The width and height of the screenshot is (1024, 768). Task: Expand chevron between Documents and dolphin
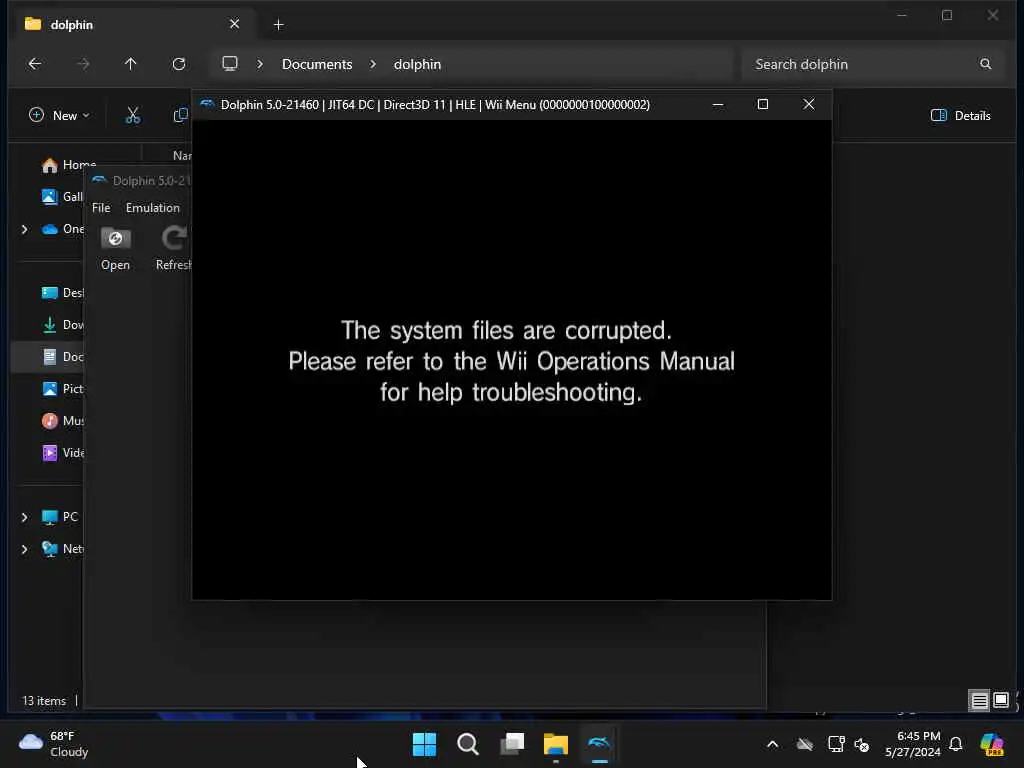pyautogui.click(x=373, y=64)
